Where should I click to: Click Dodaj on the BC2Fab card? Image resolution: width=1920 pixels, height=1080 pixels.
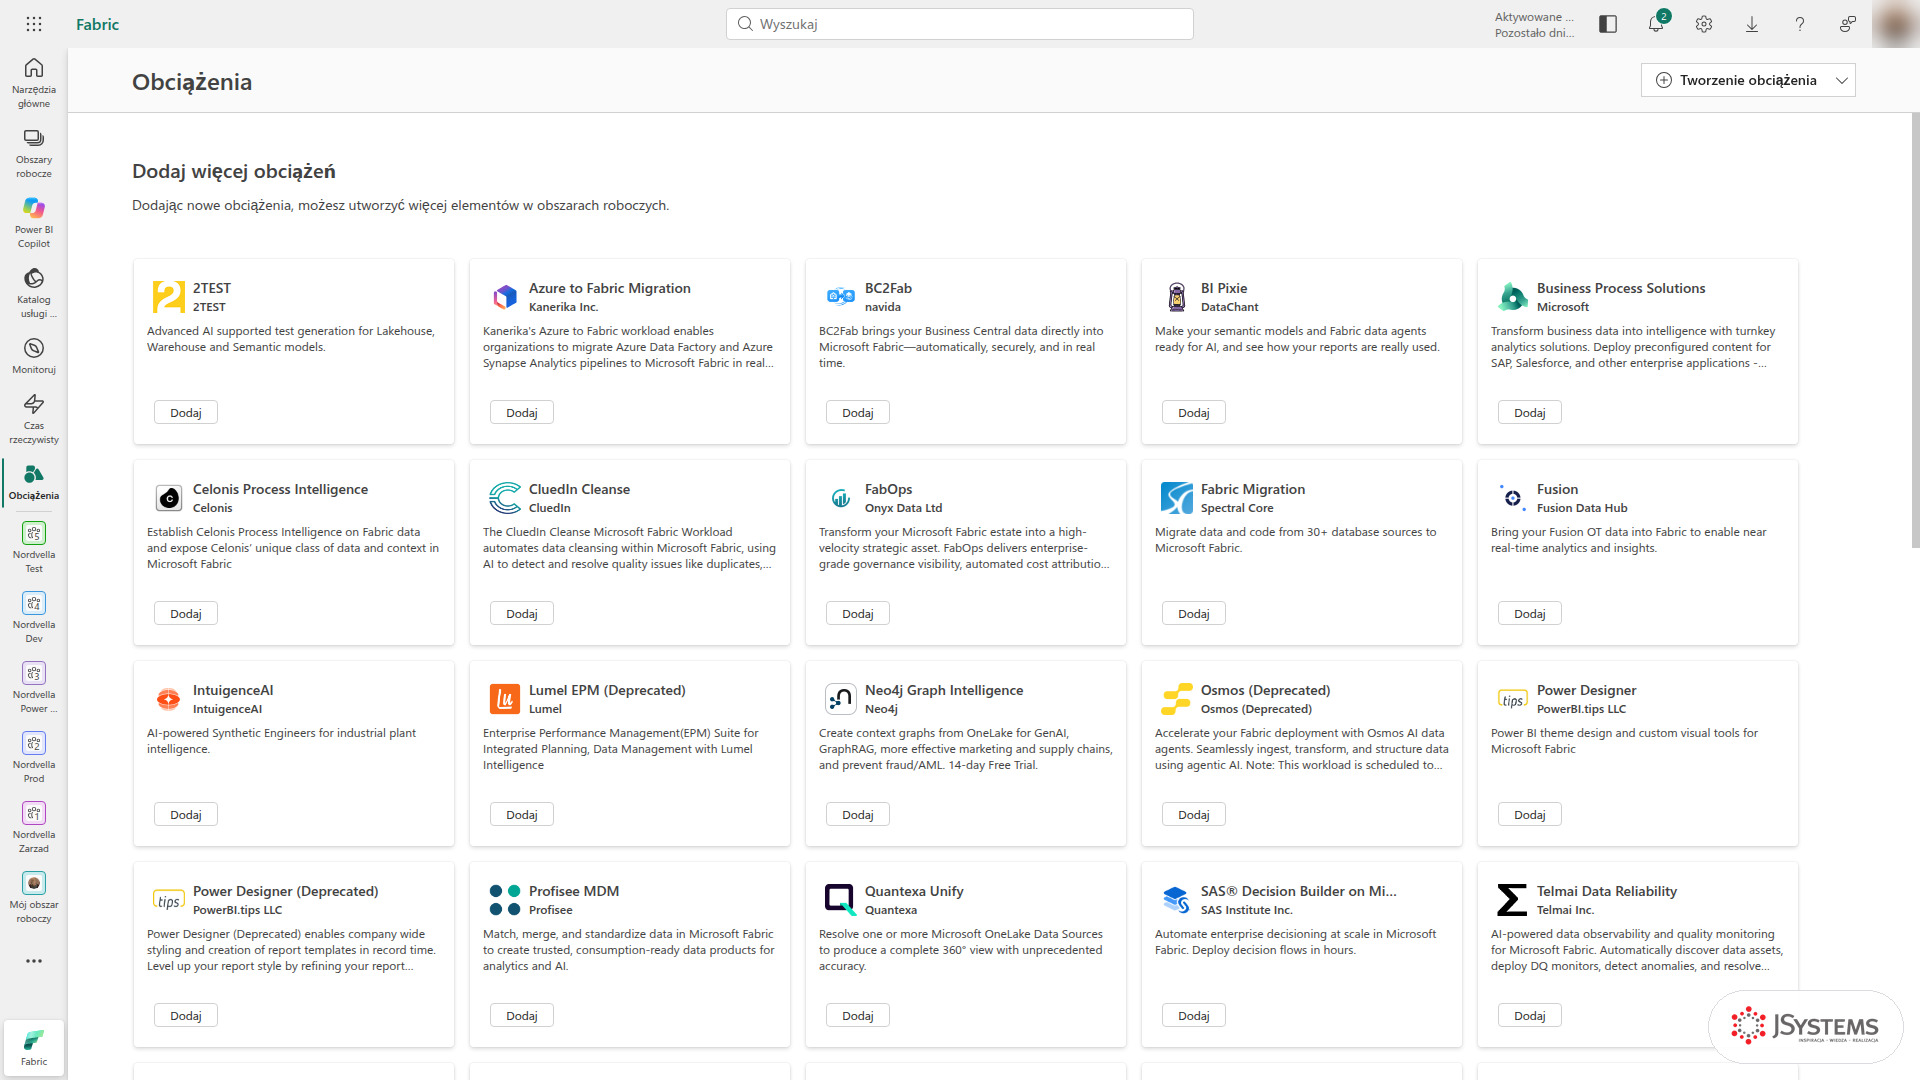coord(858,413)
